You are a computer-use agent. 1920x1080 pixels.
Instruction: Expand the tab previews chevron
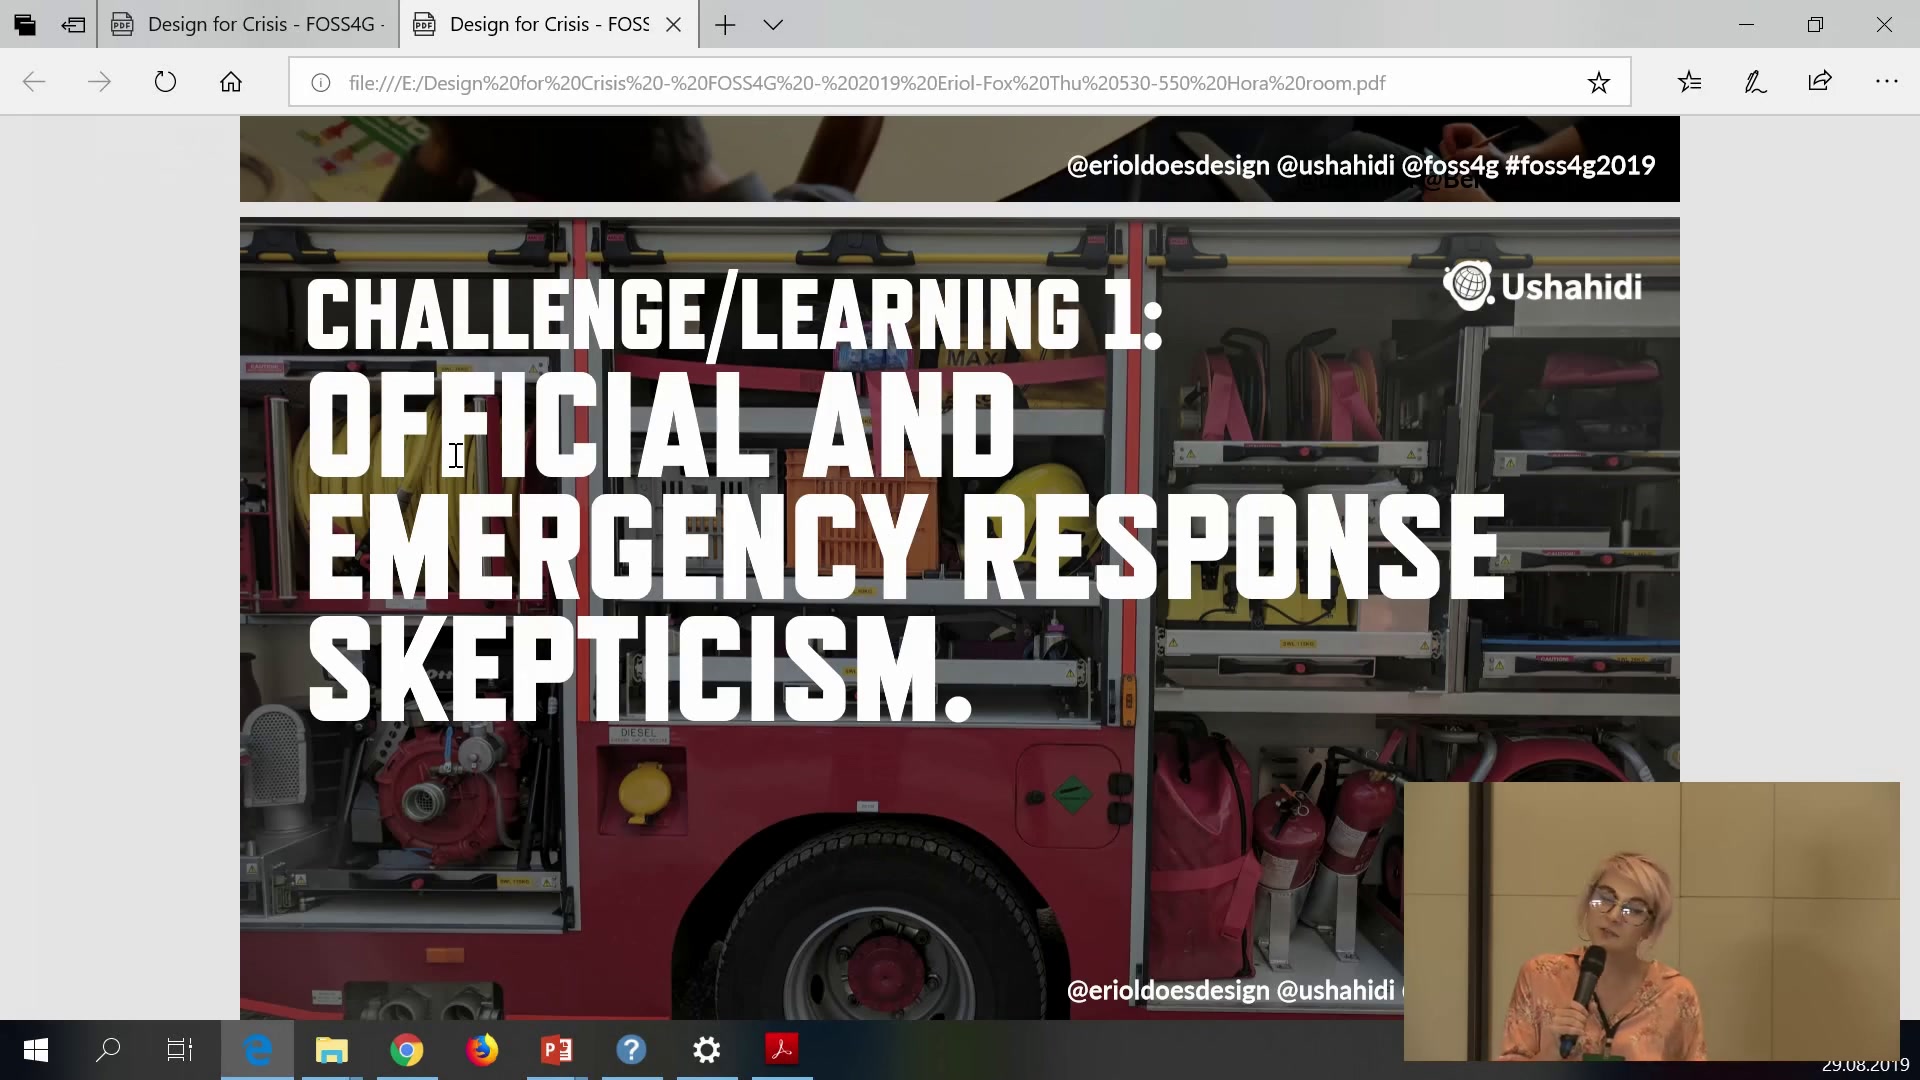click(x=773, y=25)
